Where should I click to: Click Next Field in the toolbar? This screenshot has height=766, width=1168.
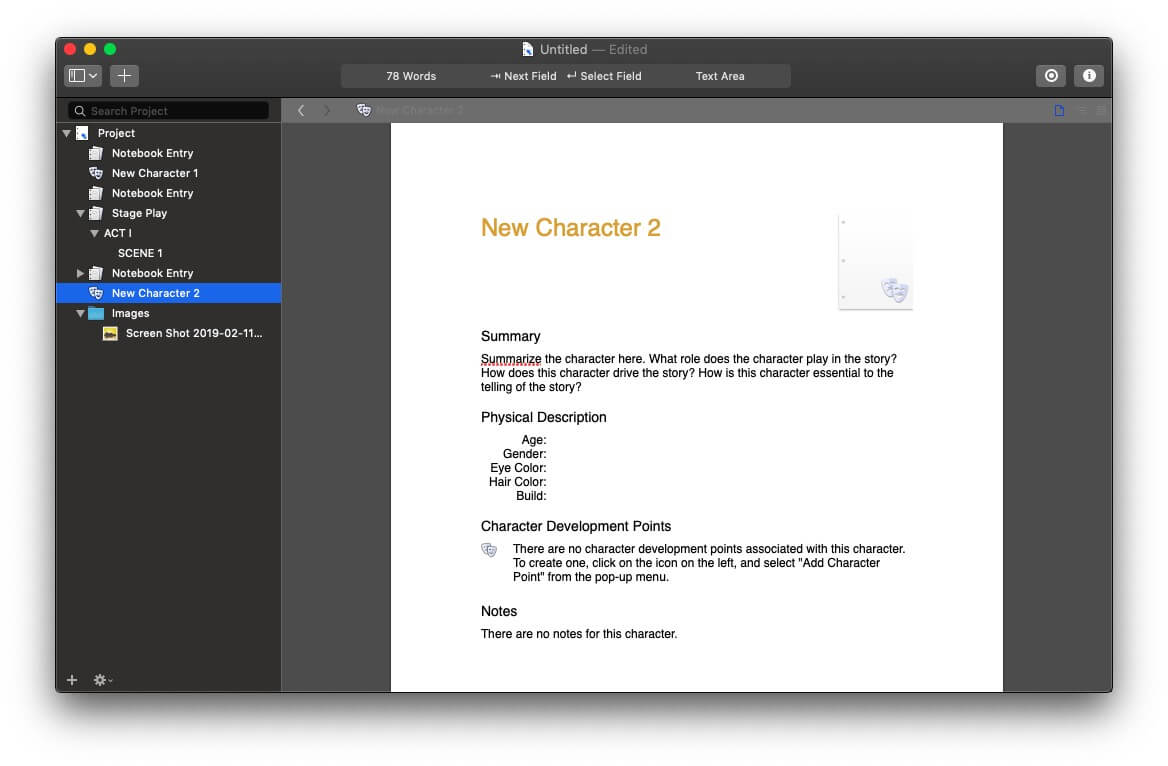tap(523, 76)
